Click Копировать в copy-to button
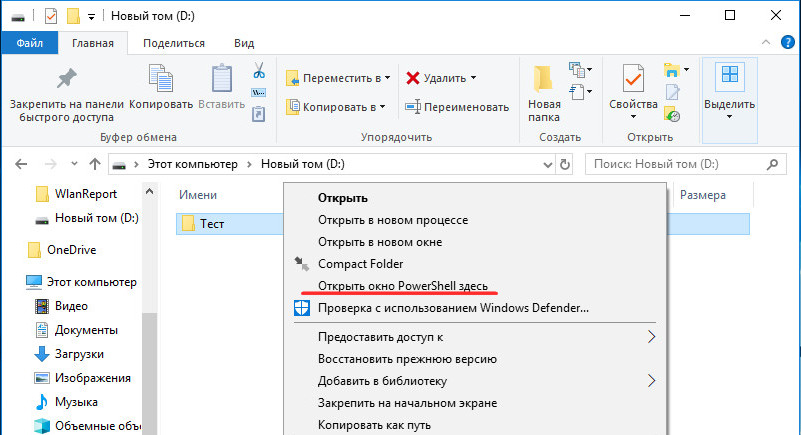This screenshot has width=801, height=435. coord(336,107)
